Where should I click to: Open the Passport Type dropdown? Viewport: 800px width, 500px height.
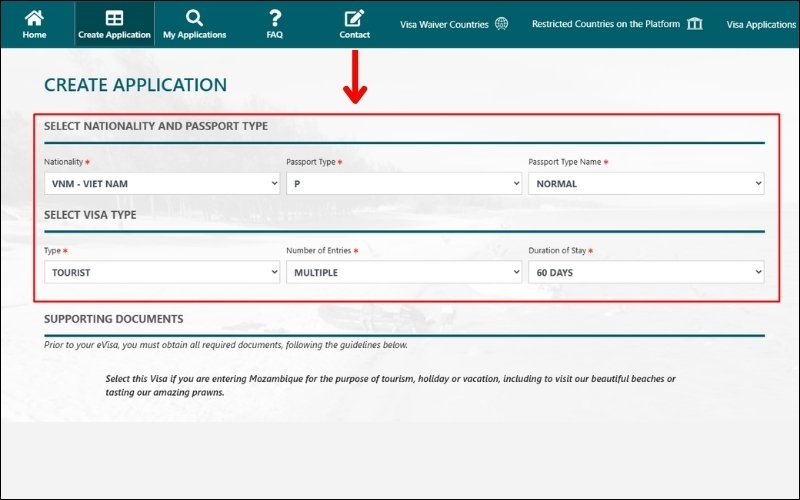(404, 184)
